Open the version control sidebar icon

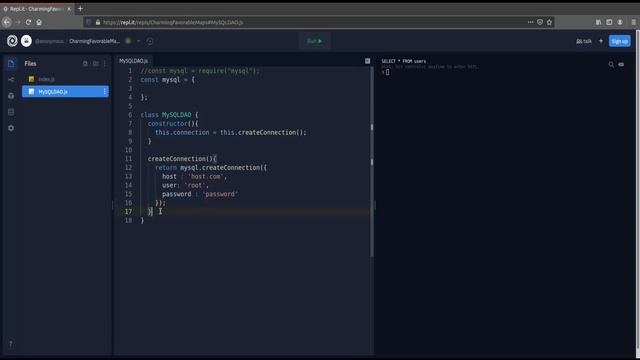click(x=11, y=80)
